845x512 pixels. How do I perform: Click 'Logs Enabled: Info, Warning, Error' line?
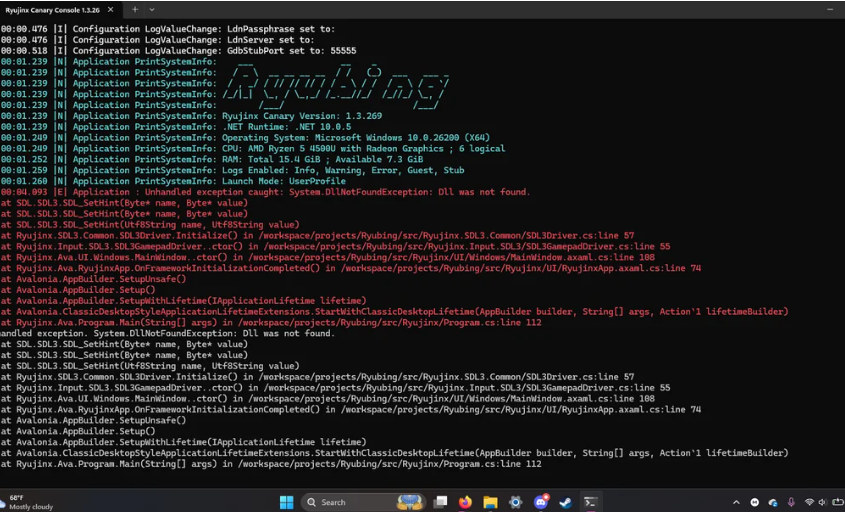[x=232, y=170]
